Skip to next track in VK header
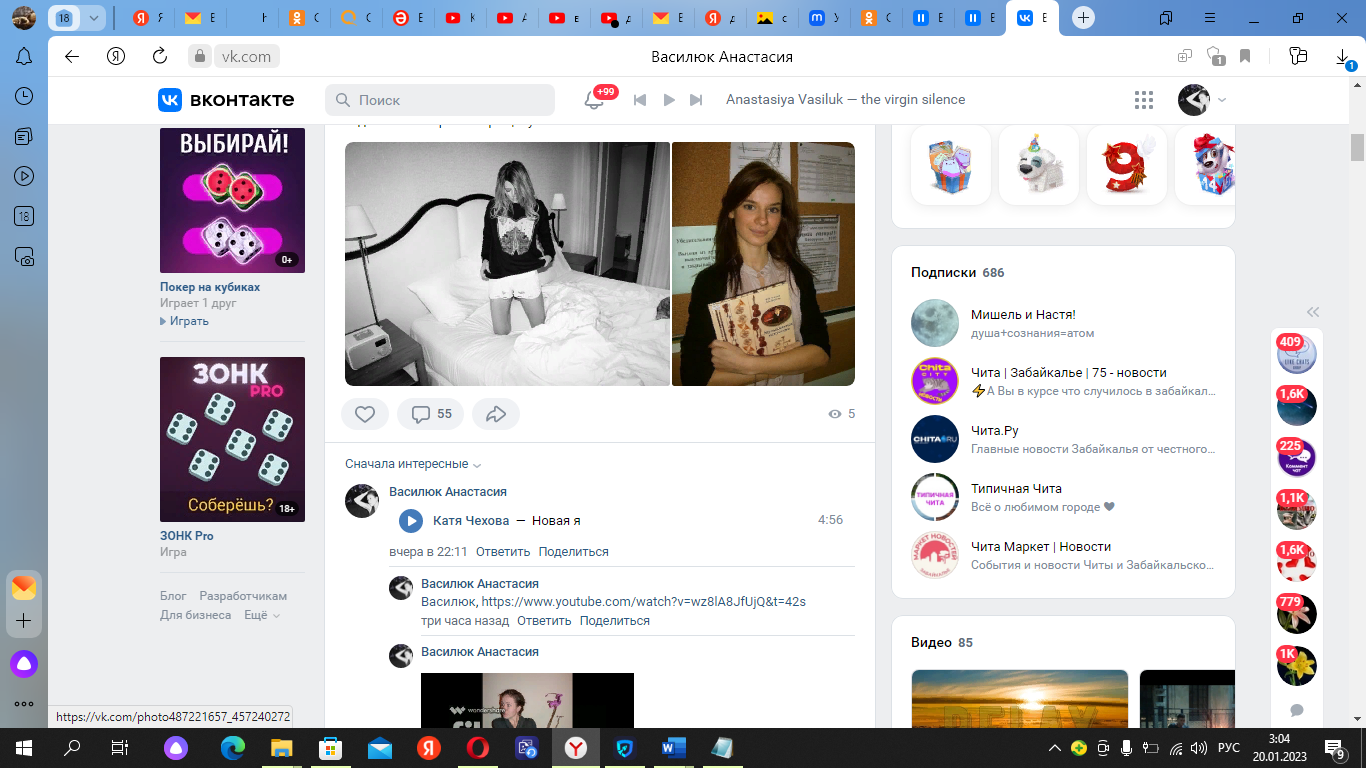This screenshot has width=1366, height=768. (x=697, y=100)
